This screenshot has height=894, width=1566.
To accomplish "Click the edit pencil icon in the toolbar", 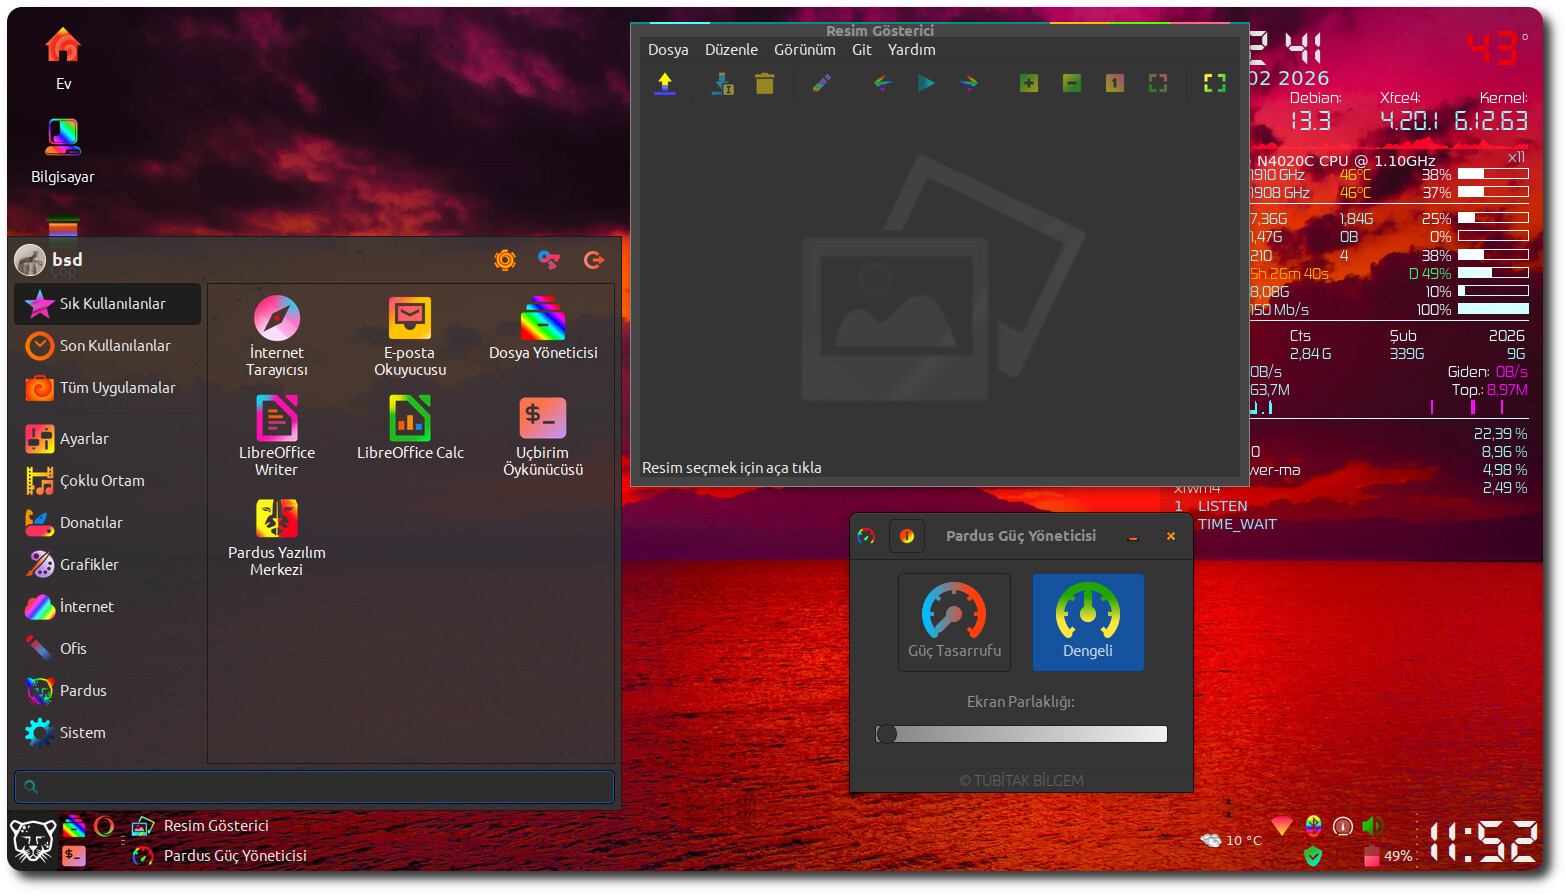I will pos(821,84).
